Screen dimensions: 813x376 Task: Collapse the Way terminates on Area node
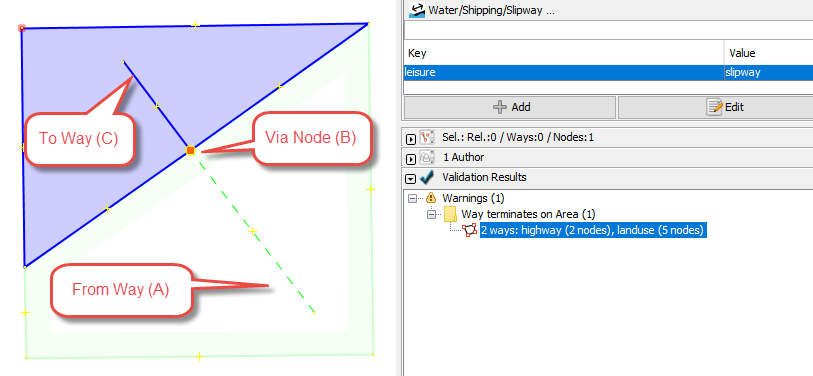click(431, 214)
